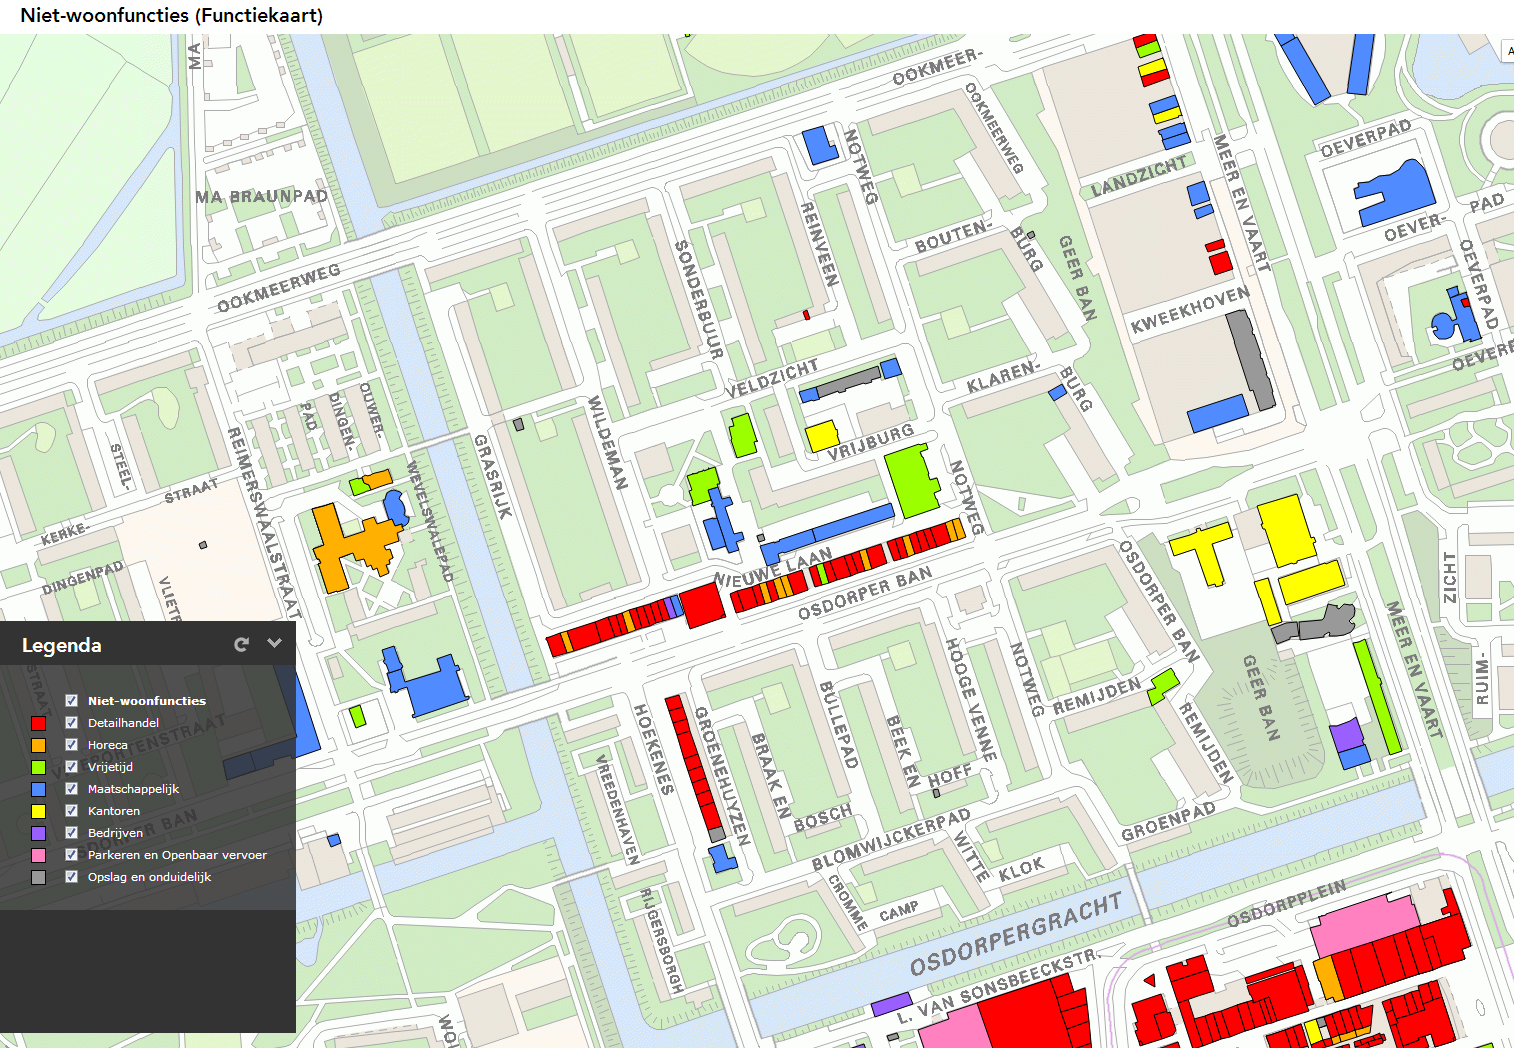Click the Kantoren legend label
This screenshot has height=1048, width=1514.
pyautogui.click(x=114, y=811)
